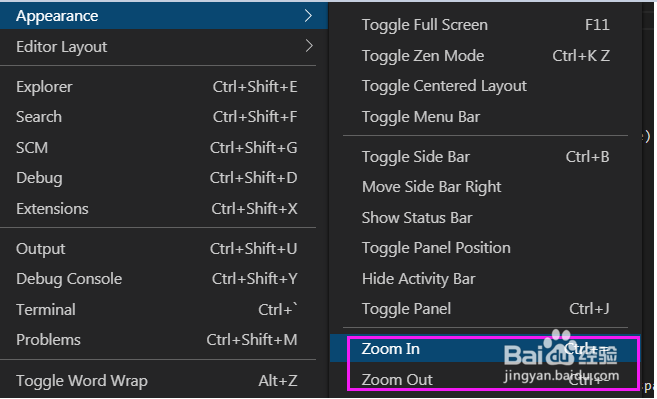
Task: Select Move Side Bar Right
Action: (x=485, y=187)
